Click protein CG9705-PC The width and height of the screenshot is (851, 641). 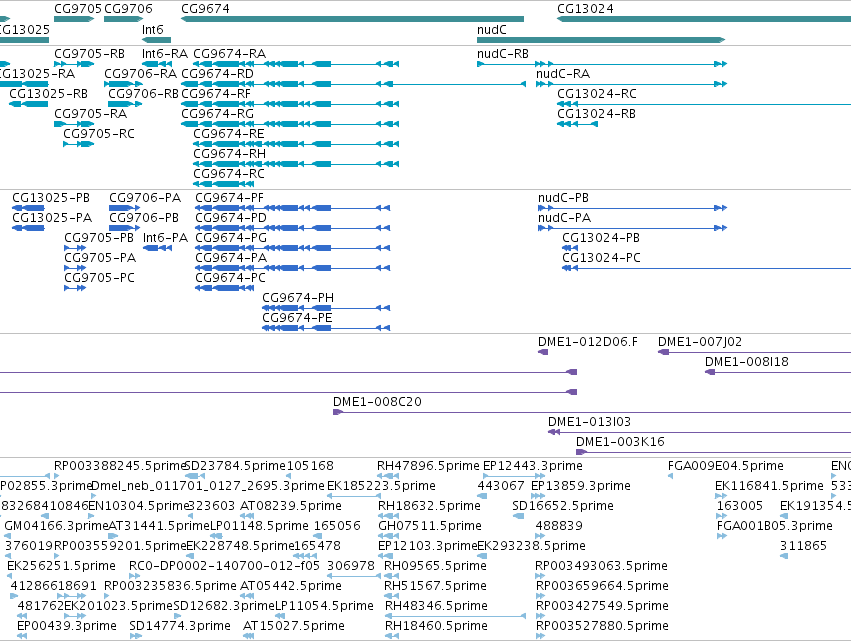[99, 278]
